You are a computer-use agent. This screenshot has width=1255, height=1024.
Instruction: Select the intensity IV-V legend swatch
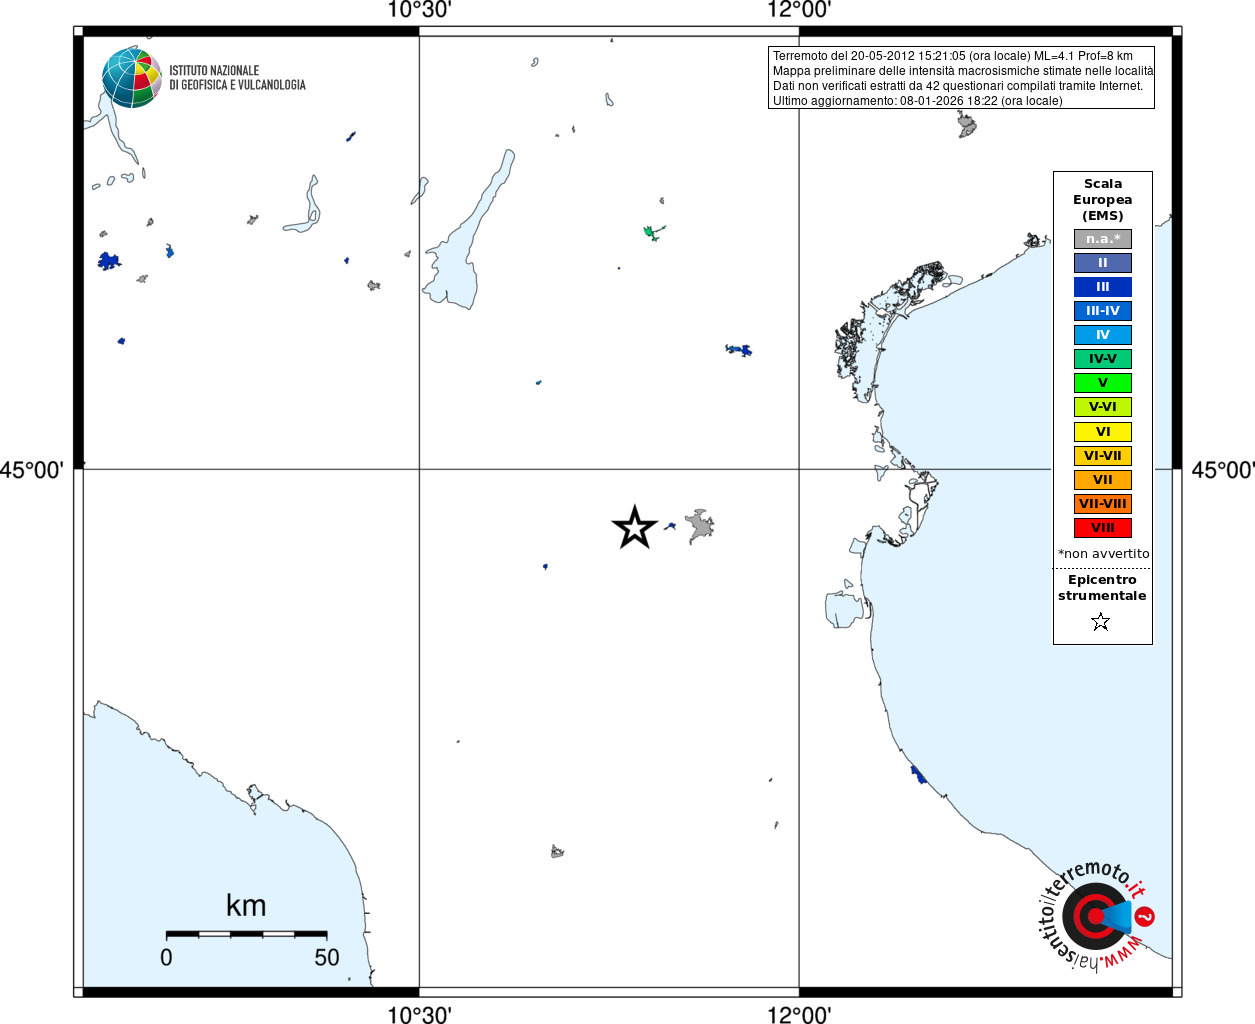[1103, 359]
